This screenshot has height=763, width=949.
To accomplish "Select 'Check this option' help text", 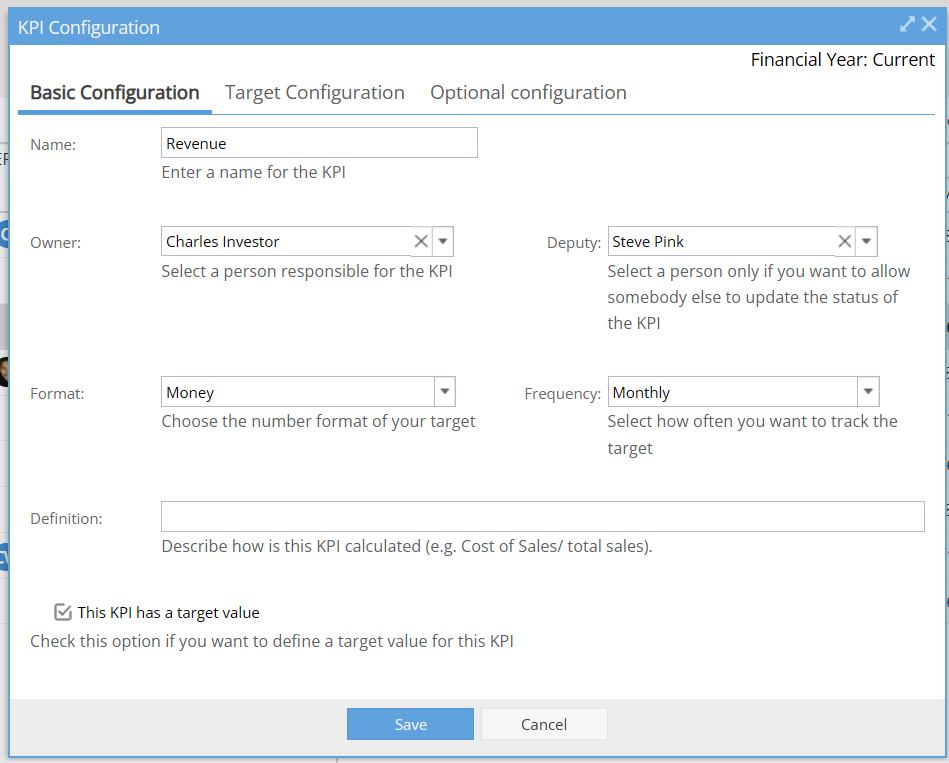I will 272,641.
